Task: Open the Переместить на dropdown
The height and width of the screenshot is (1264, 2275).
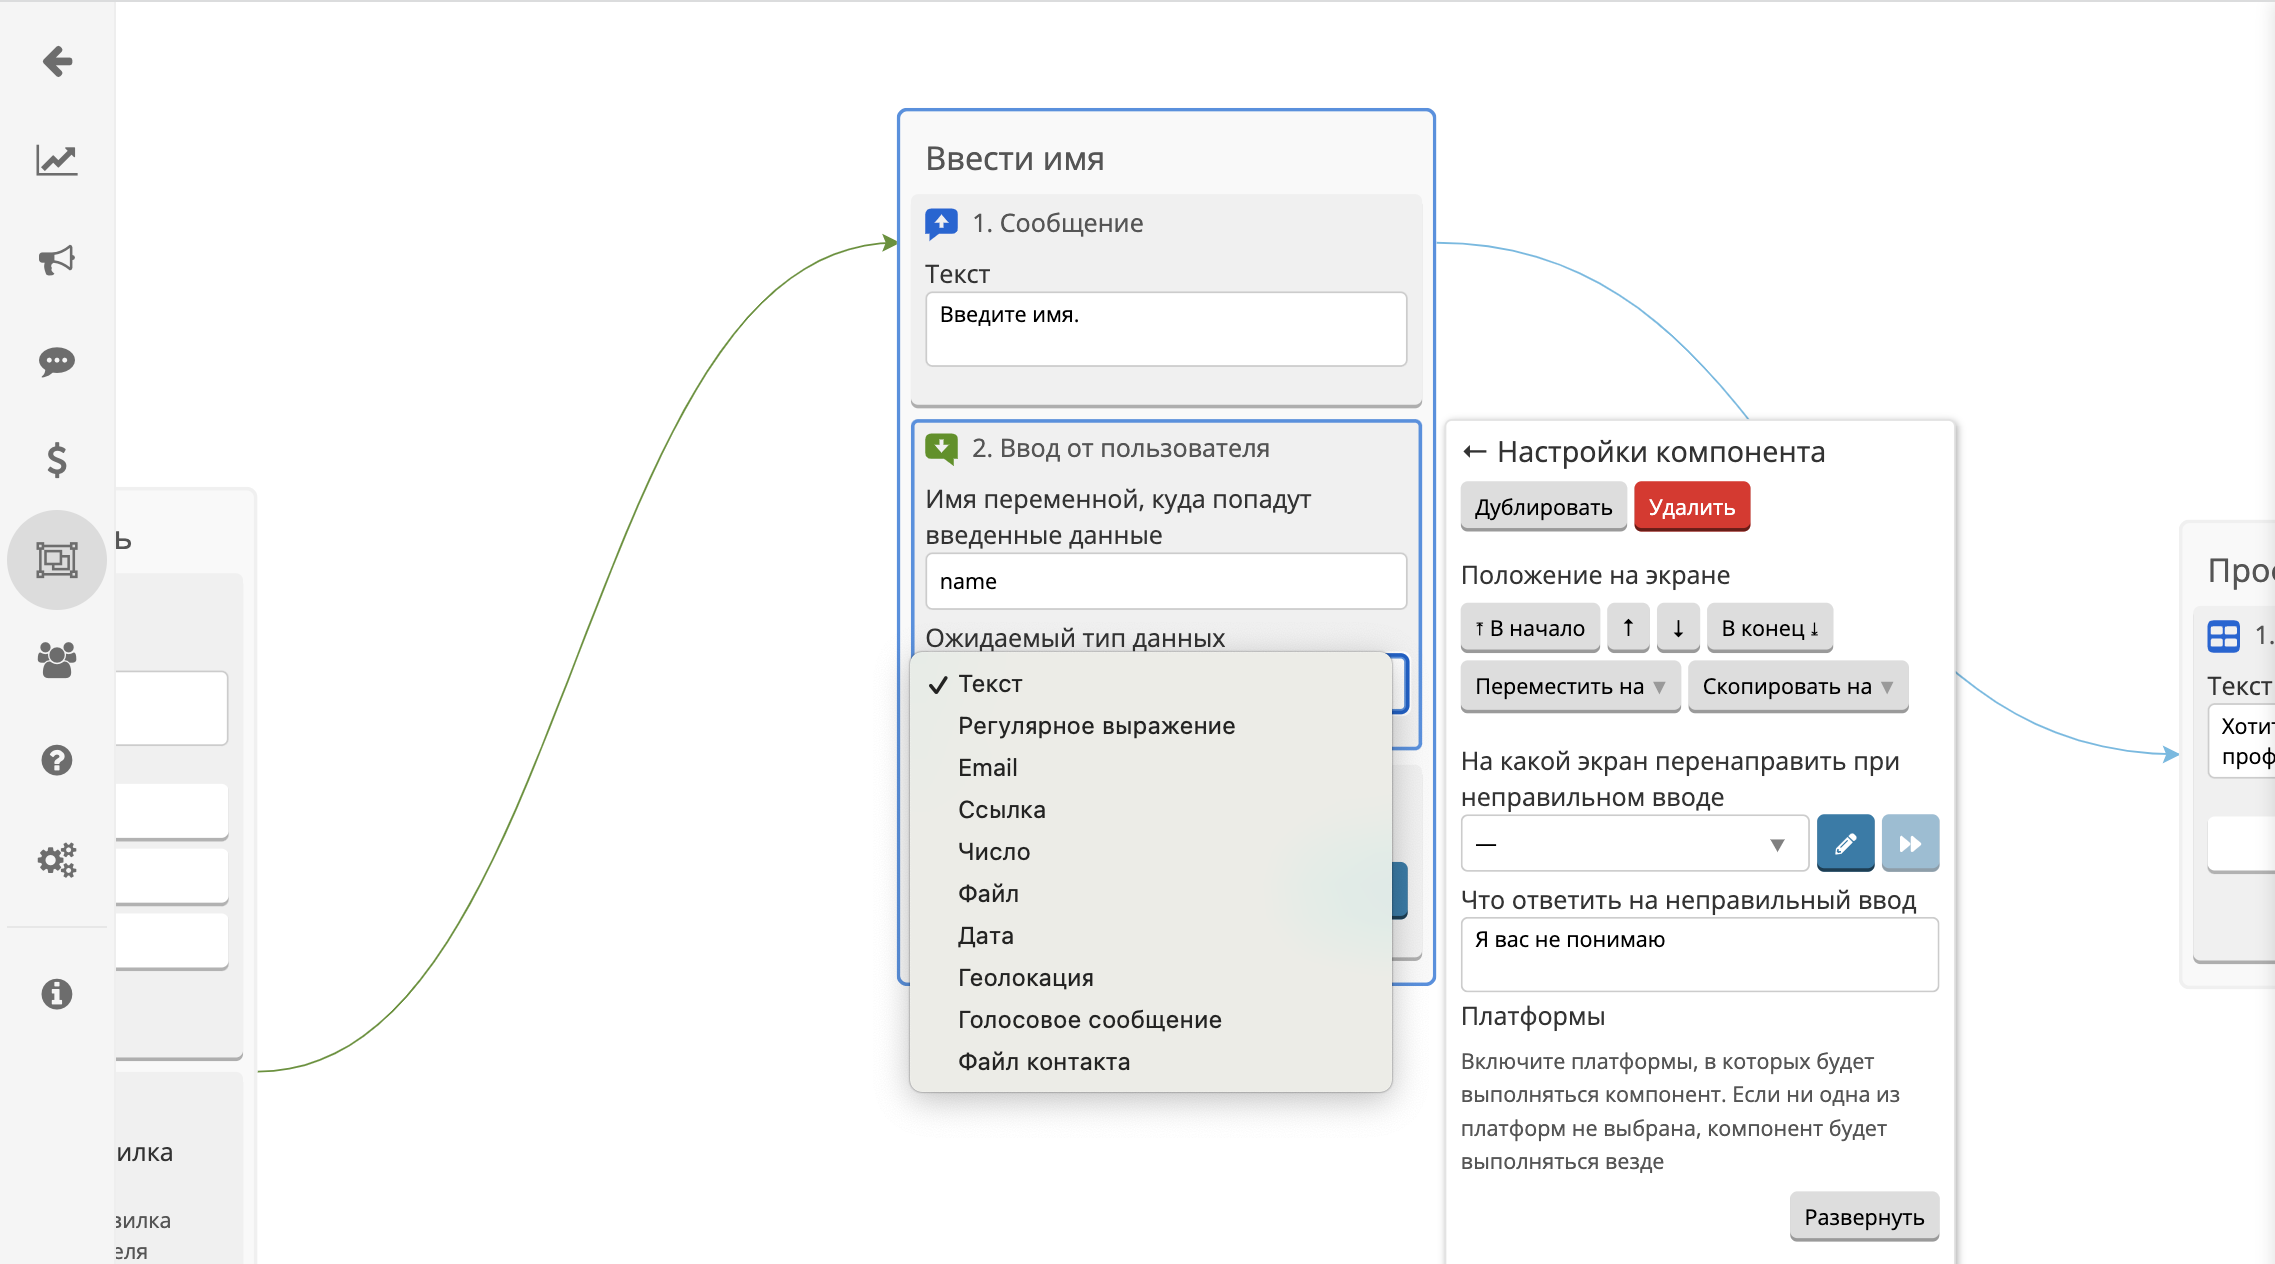Action: [1570, 686]
